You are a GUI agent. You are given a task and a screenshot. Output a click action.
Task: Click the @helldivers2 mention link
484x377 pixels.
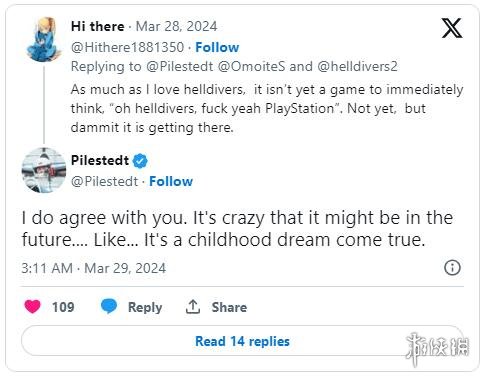tap(357, 66)
